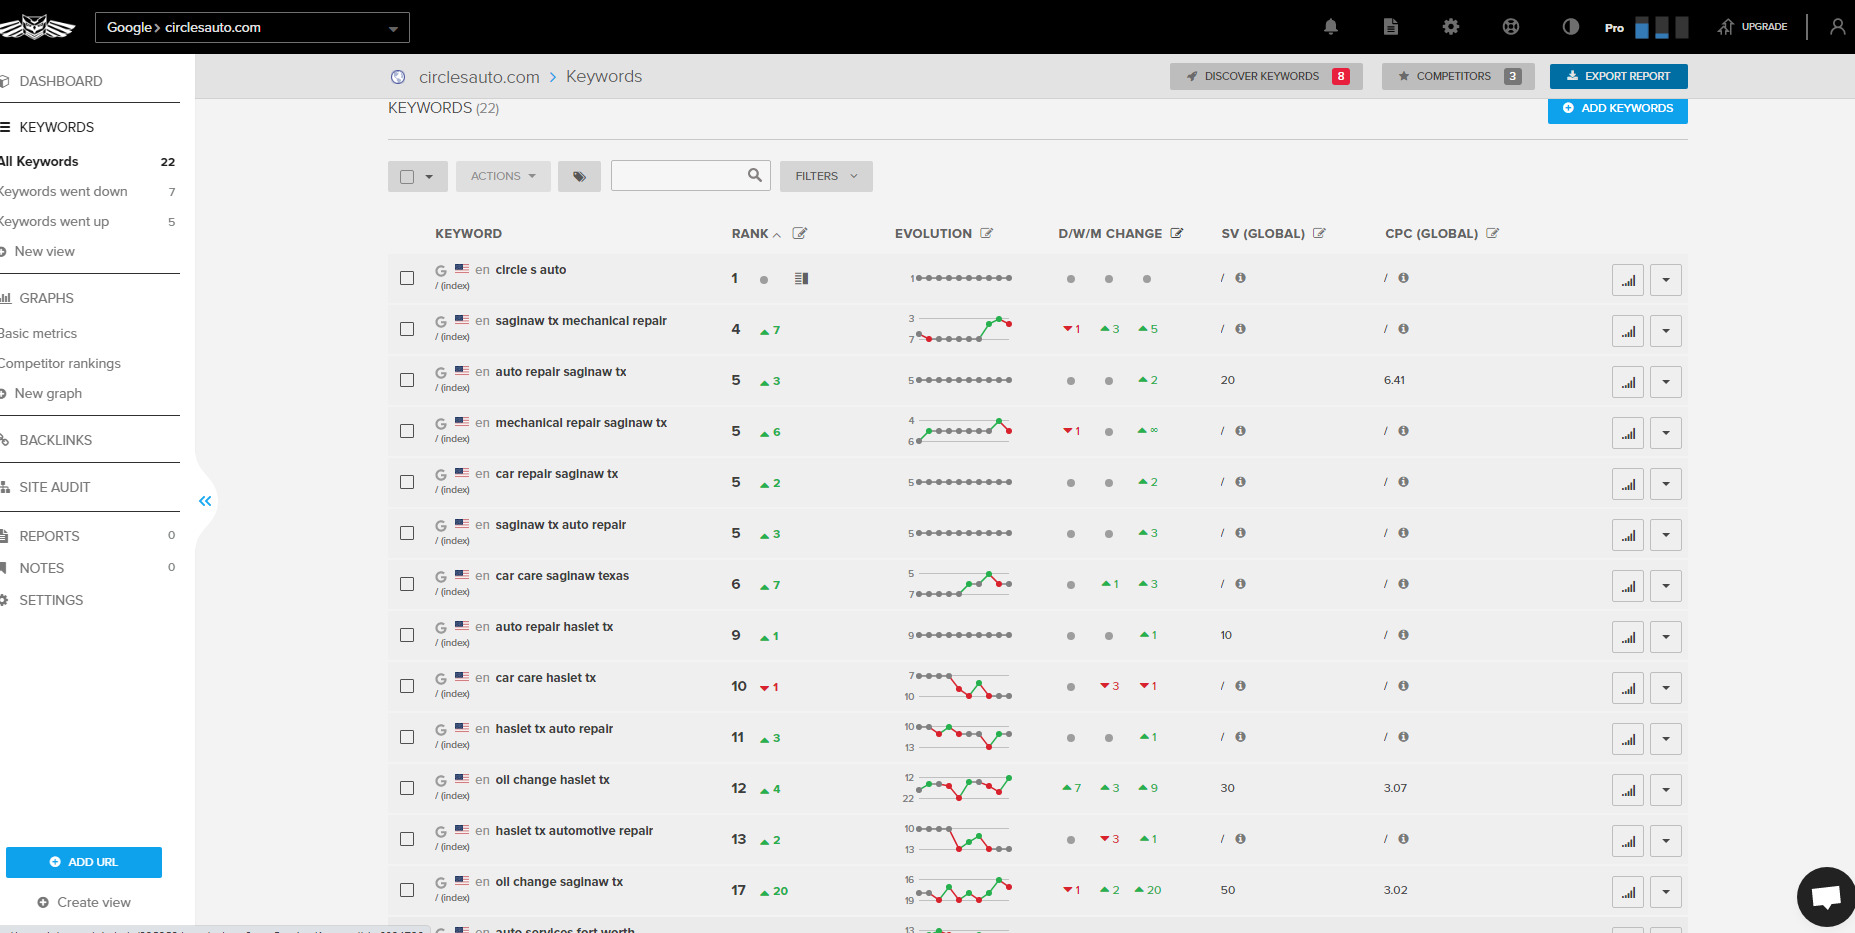Select checkbox for circle s auto
Image resolution: width=1855 pixels, height=933 pixels.
tap(407, 278)
